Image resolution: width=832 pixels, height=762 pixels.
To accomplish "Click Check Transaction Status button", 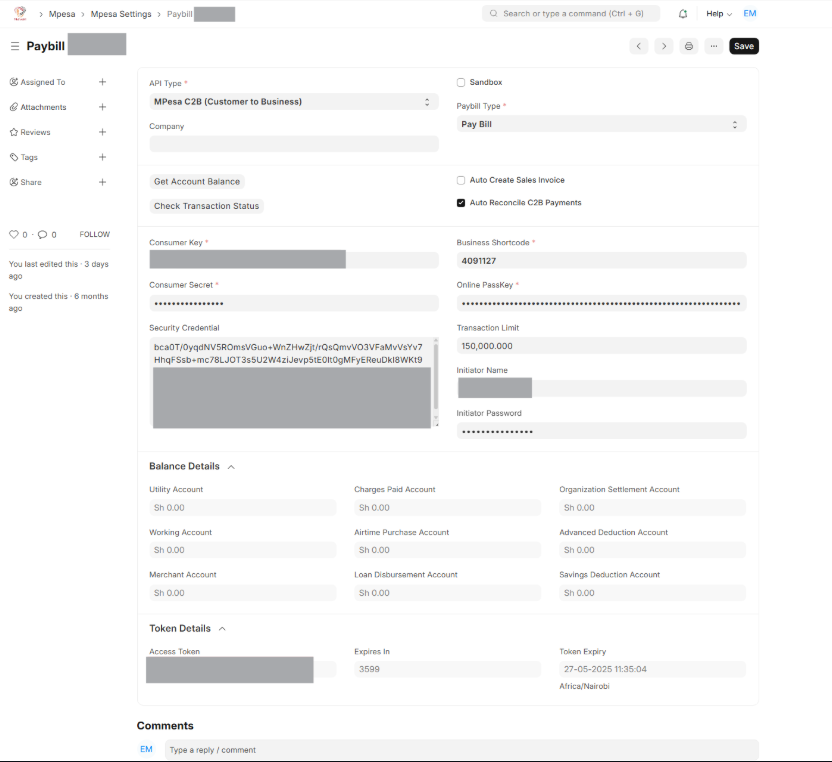I will coord(206,206).
